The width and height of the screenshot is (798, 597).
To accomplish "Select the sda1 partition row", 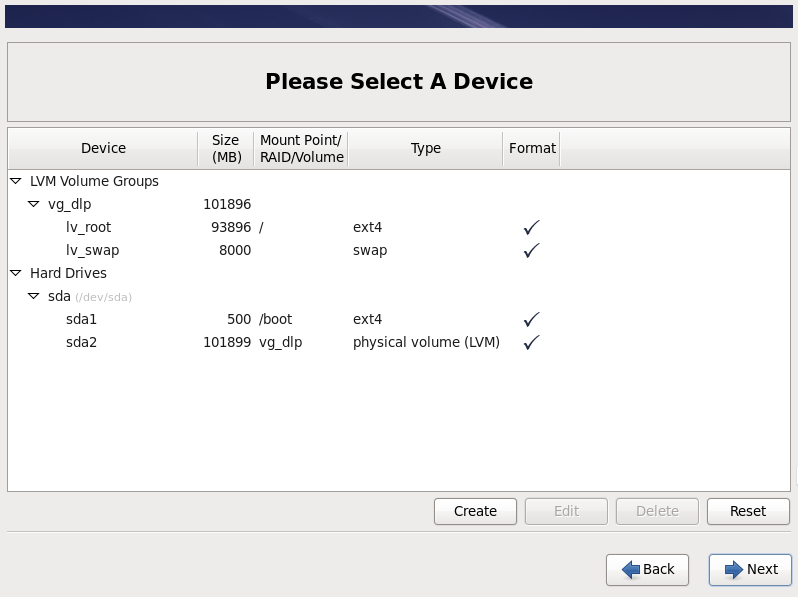I will (x=399, y=319).
